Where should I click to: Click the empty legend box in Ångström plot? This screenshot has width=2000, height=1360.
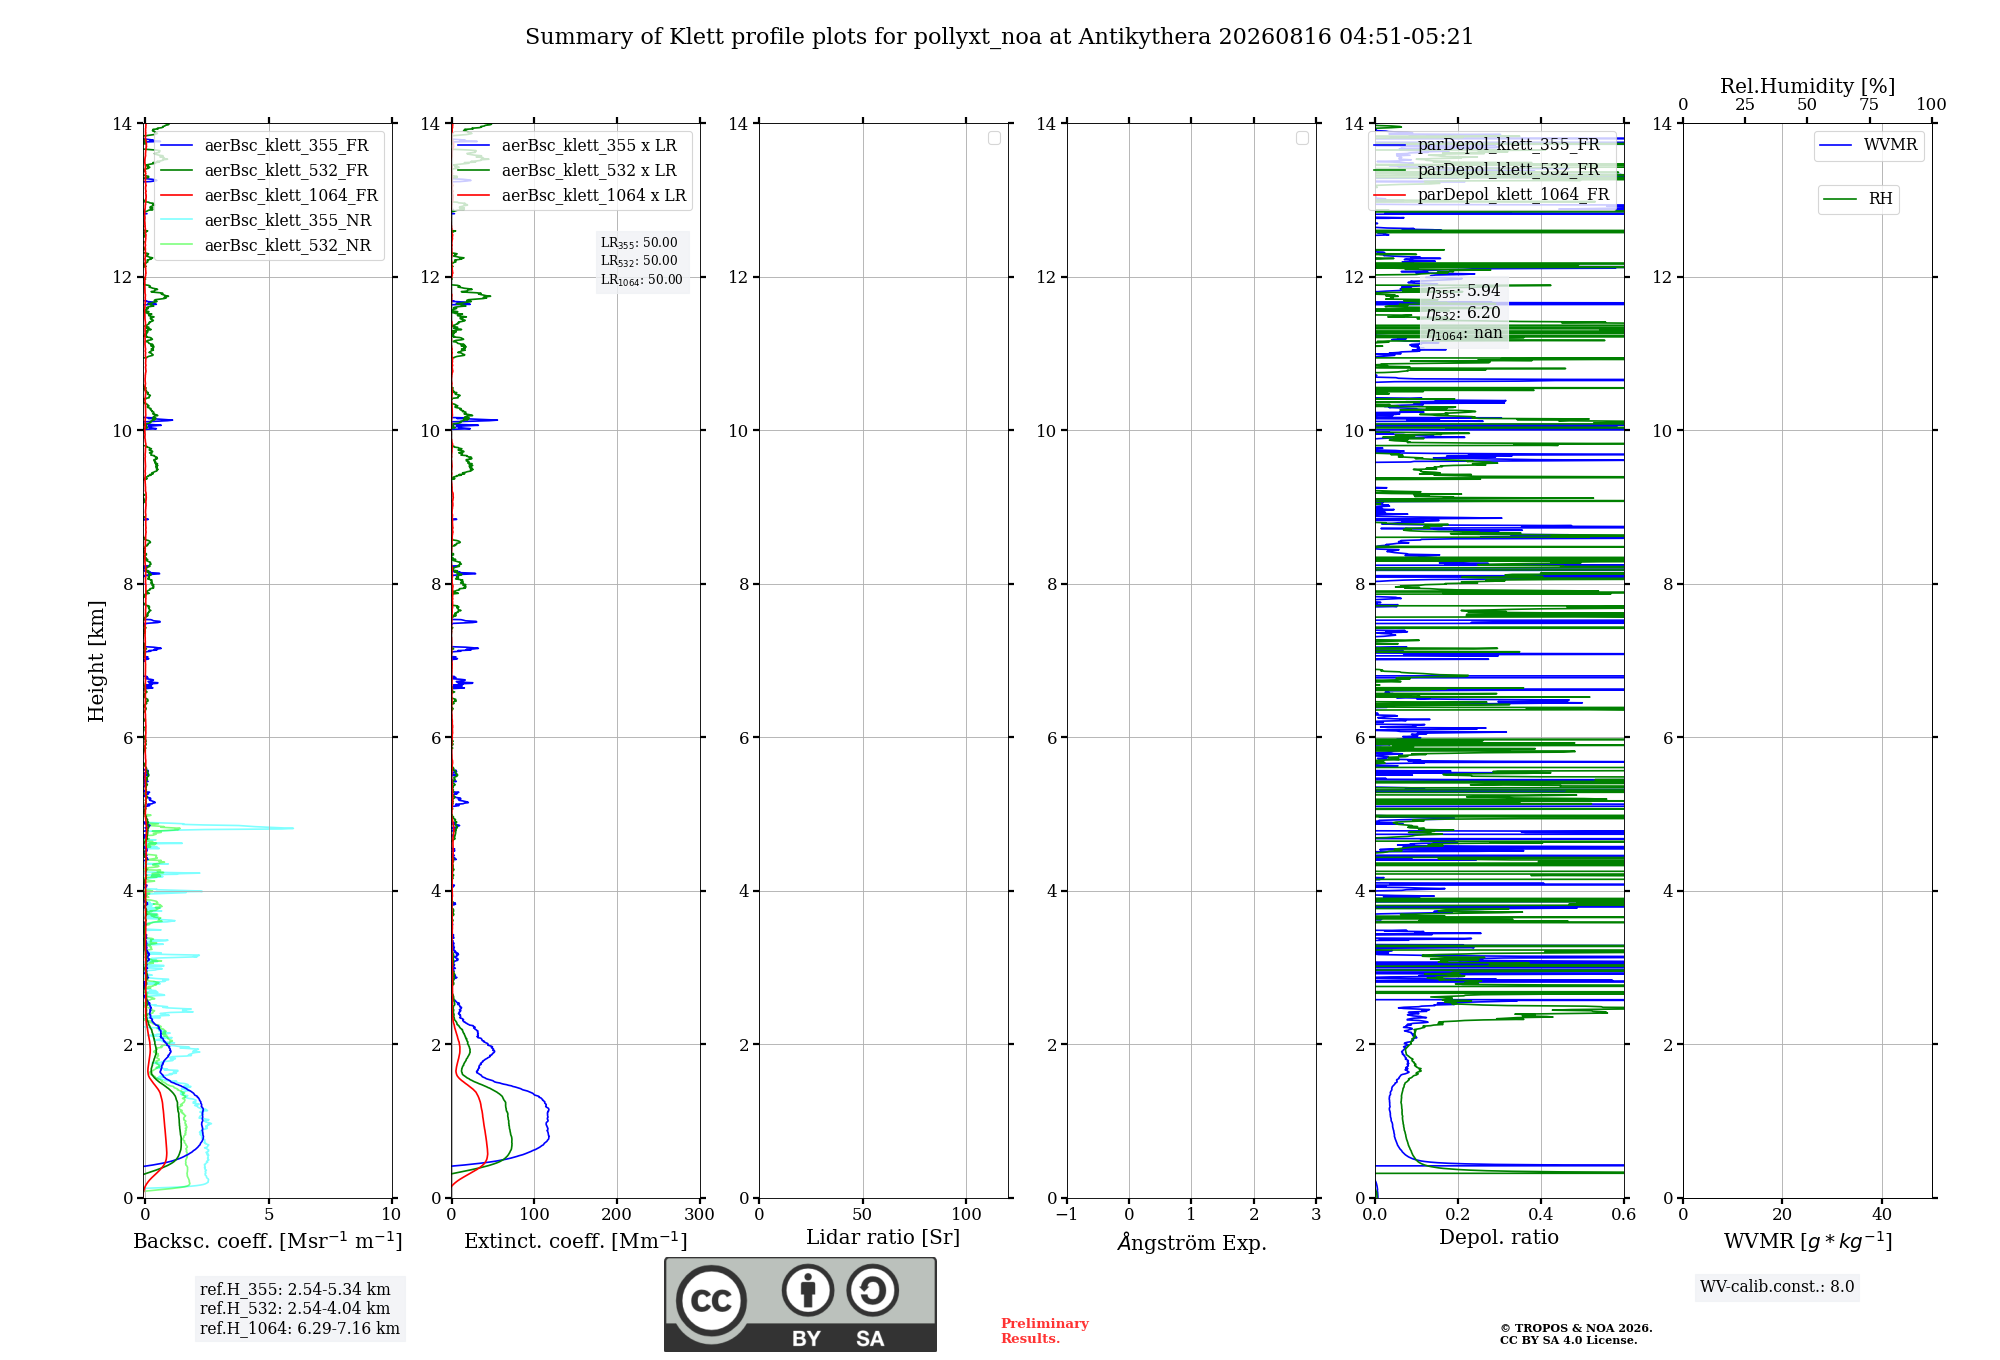1302,138
